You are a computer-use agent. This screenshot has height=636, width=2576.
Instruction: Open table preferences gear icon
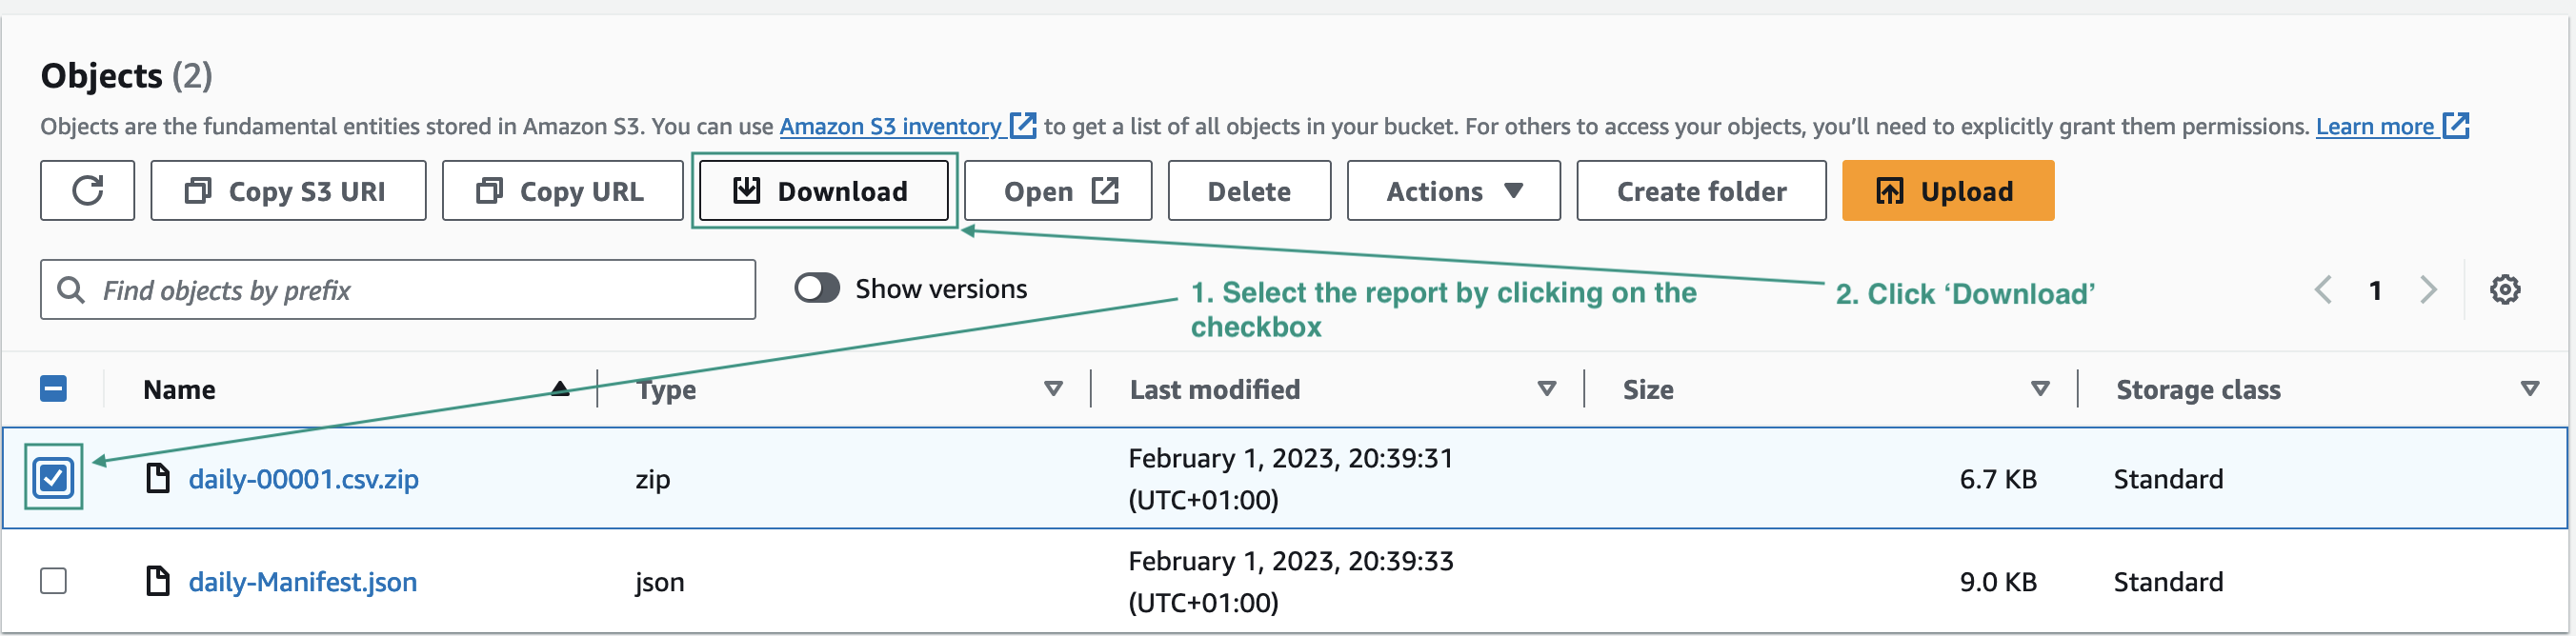pyautogui.click(x=2504, y=290)
